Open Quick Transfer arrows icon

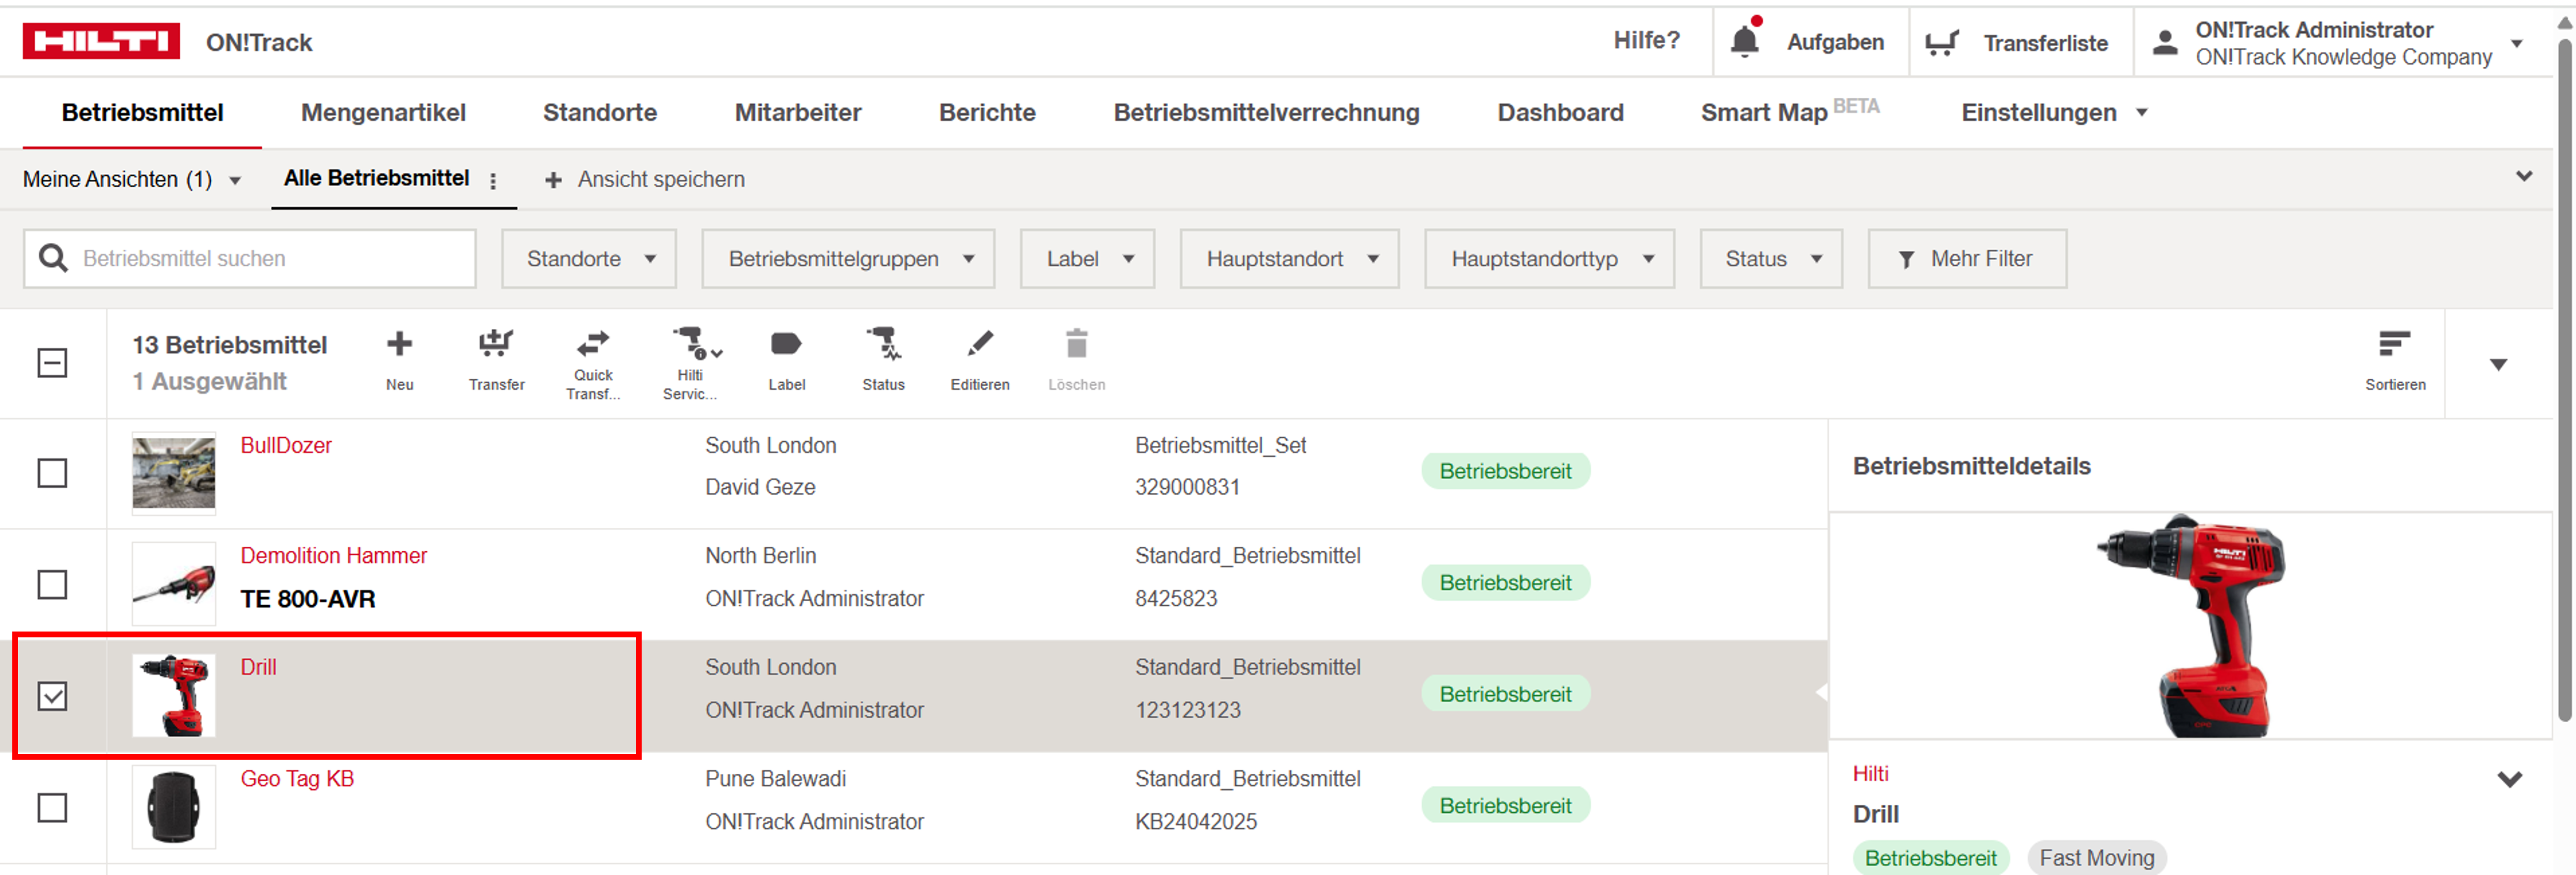click(x=593, y=345)
